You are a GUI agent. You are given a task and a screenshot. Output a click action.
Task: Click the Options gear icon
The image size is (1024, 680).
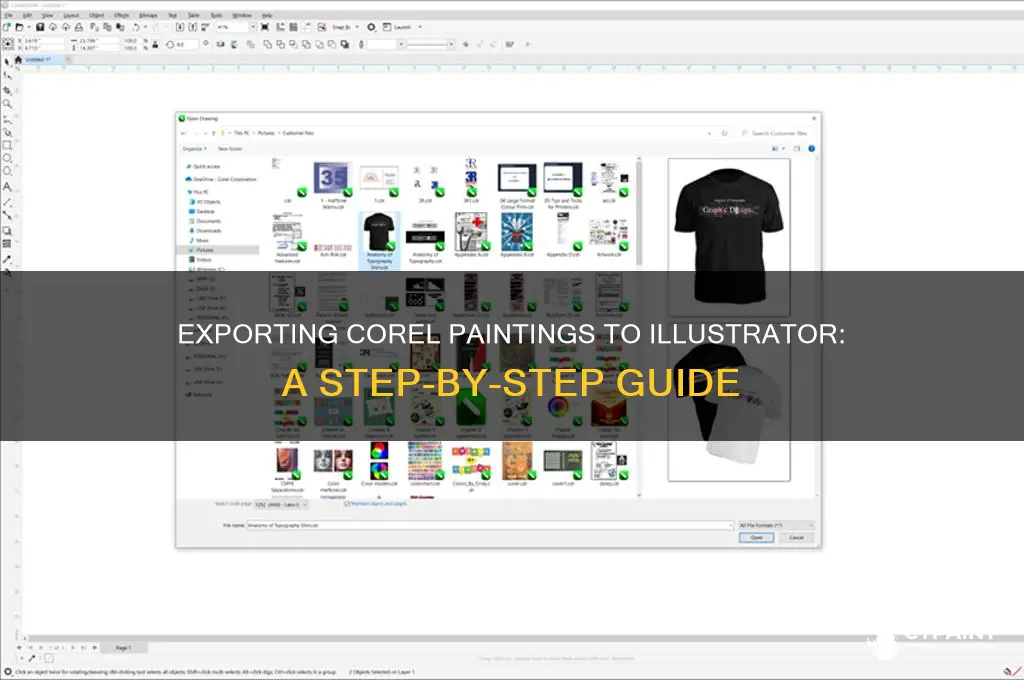pos(371,27)
